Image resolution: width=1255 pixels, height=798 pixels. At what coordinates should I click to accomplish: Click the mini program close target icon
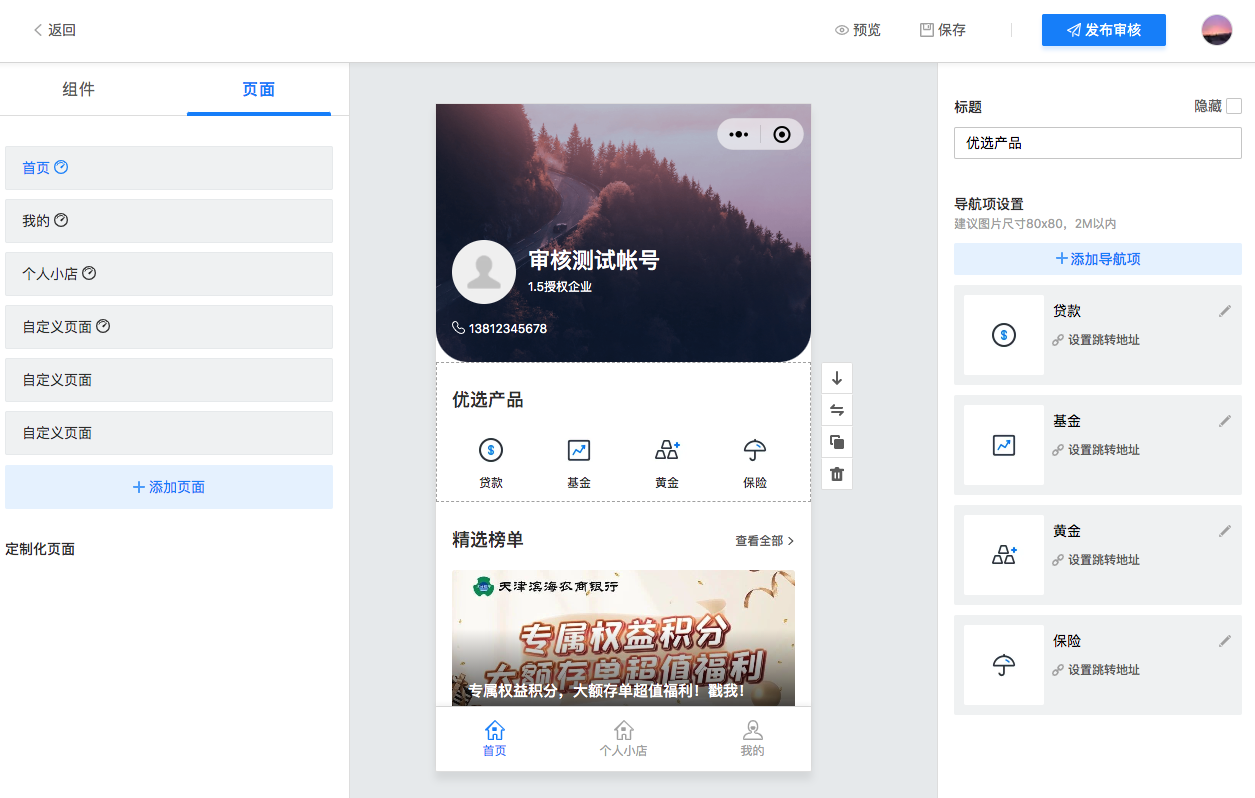coord(782,134)
